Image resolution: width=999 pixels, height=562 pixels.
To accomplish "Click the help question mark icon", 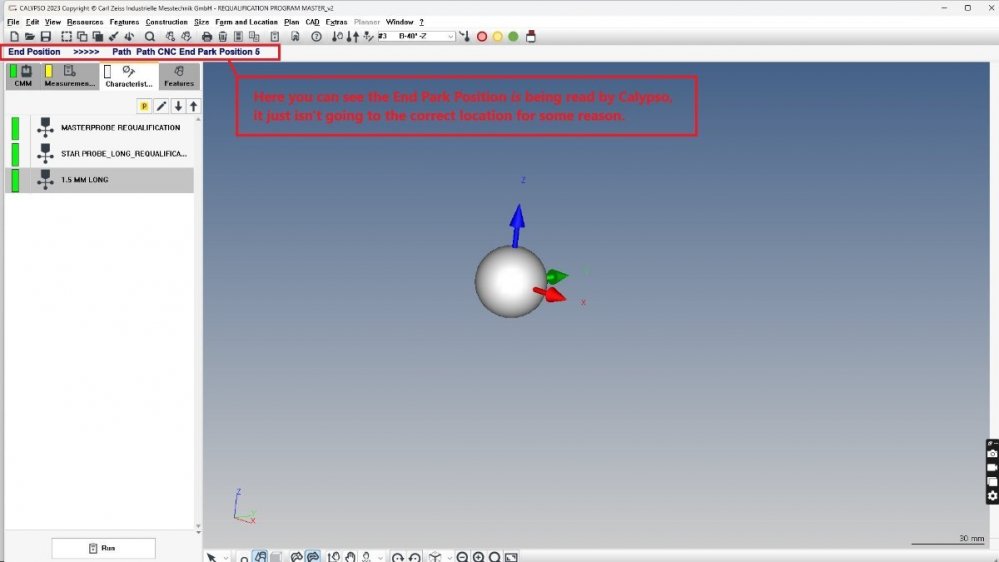I will [316, 37].
